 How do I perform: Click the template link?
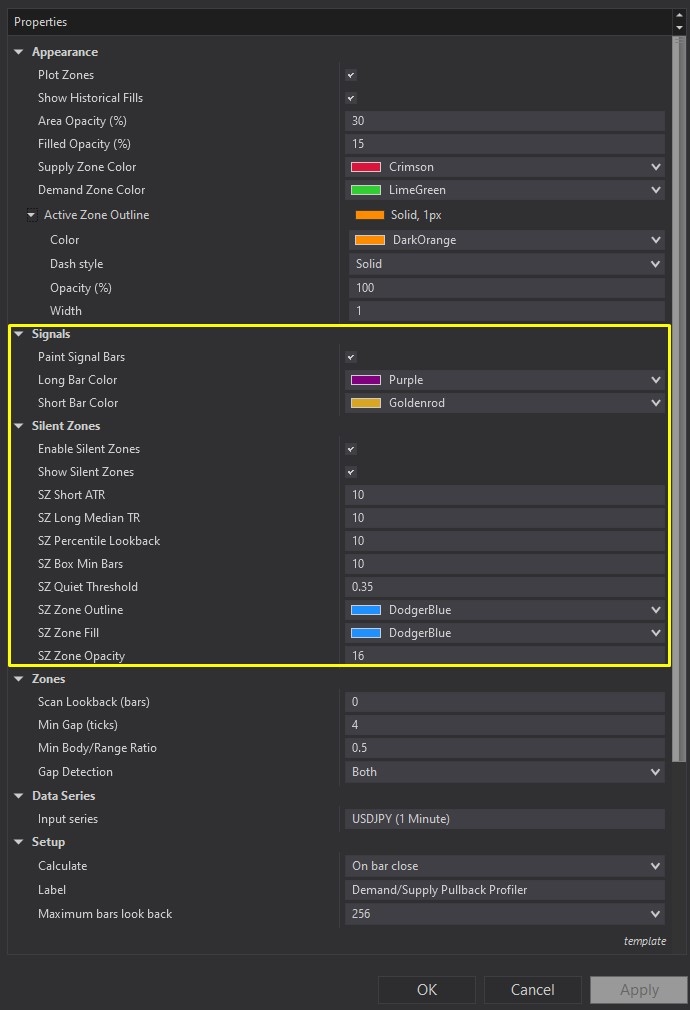point(645,941)
